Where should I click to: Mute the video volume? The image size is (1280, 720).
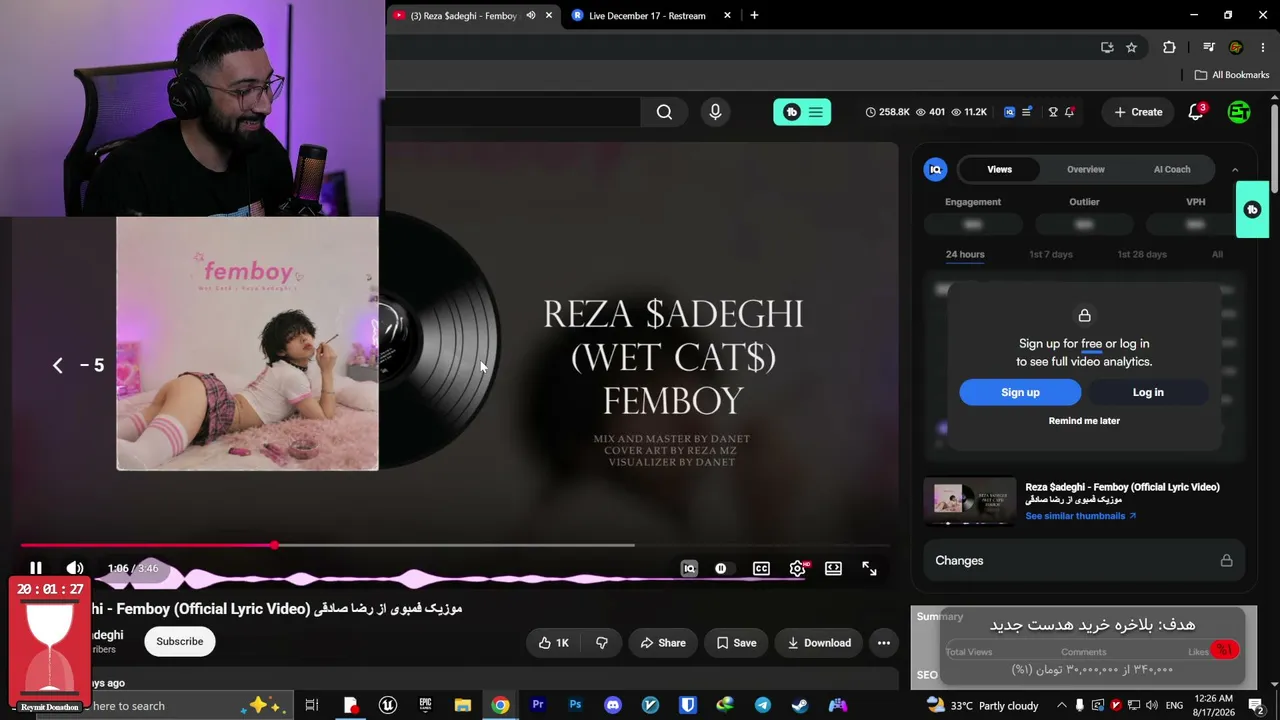click(75, 568)
